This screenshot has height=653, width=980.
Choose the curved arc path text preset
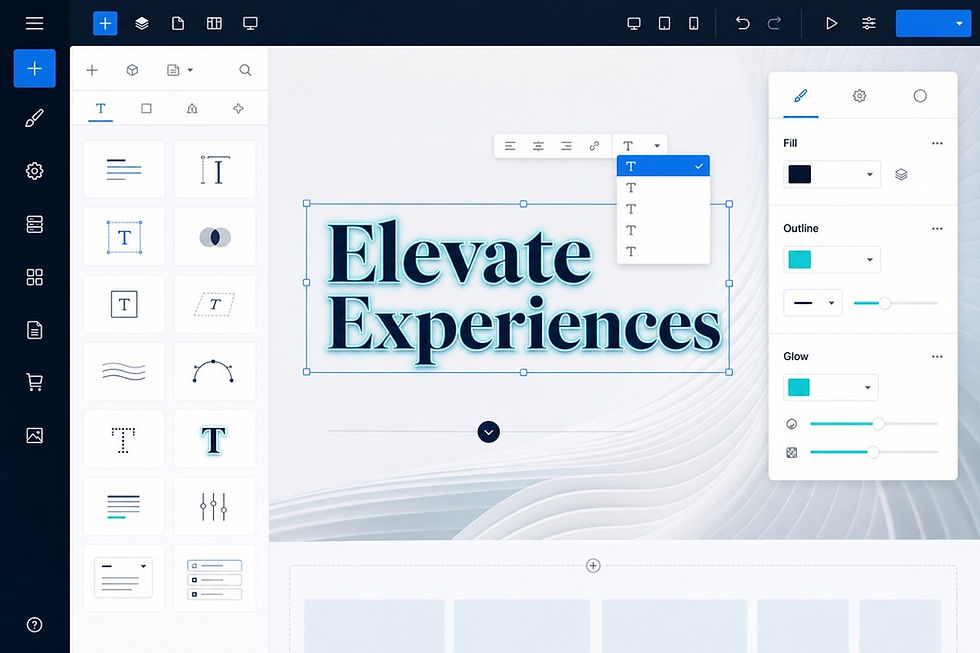coord(215,372)
